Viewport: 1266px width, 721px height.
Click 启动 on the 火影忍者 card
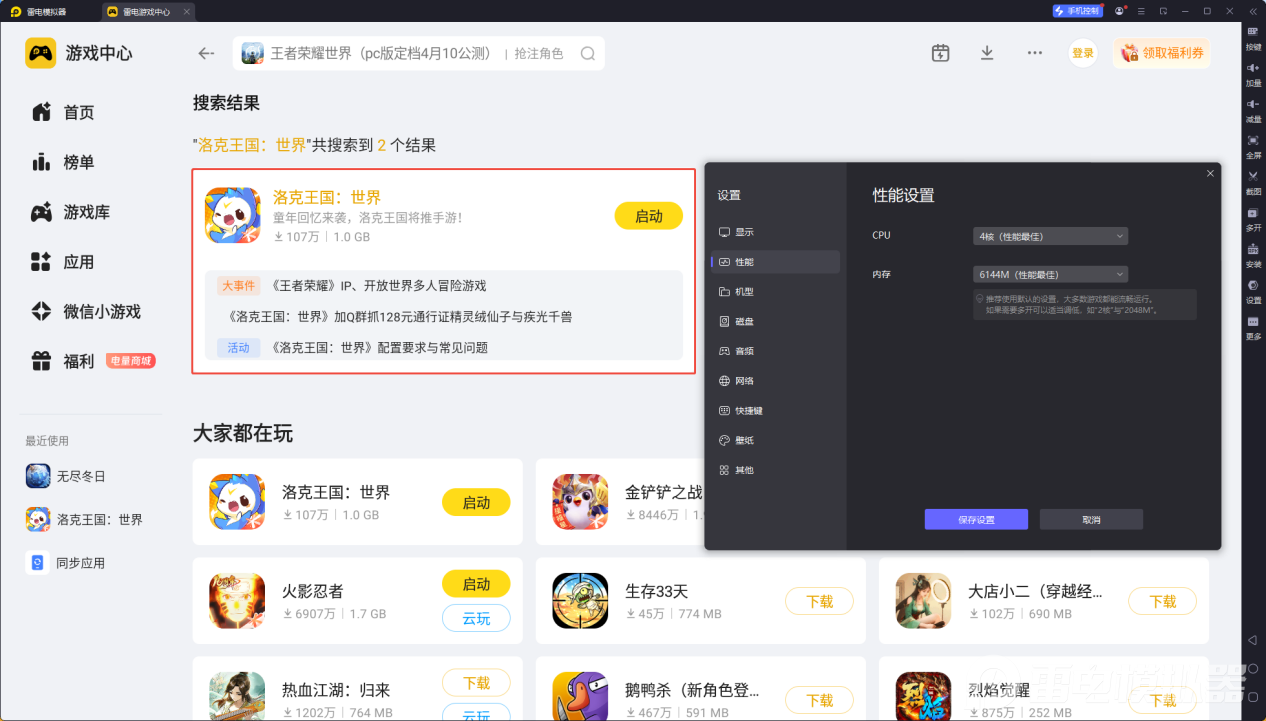tap(476, 584)
